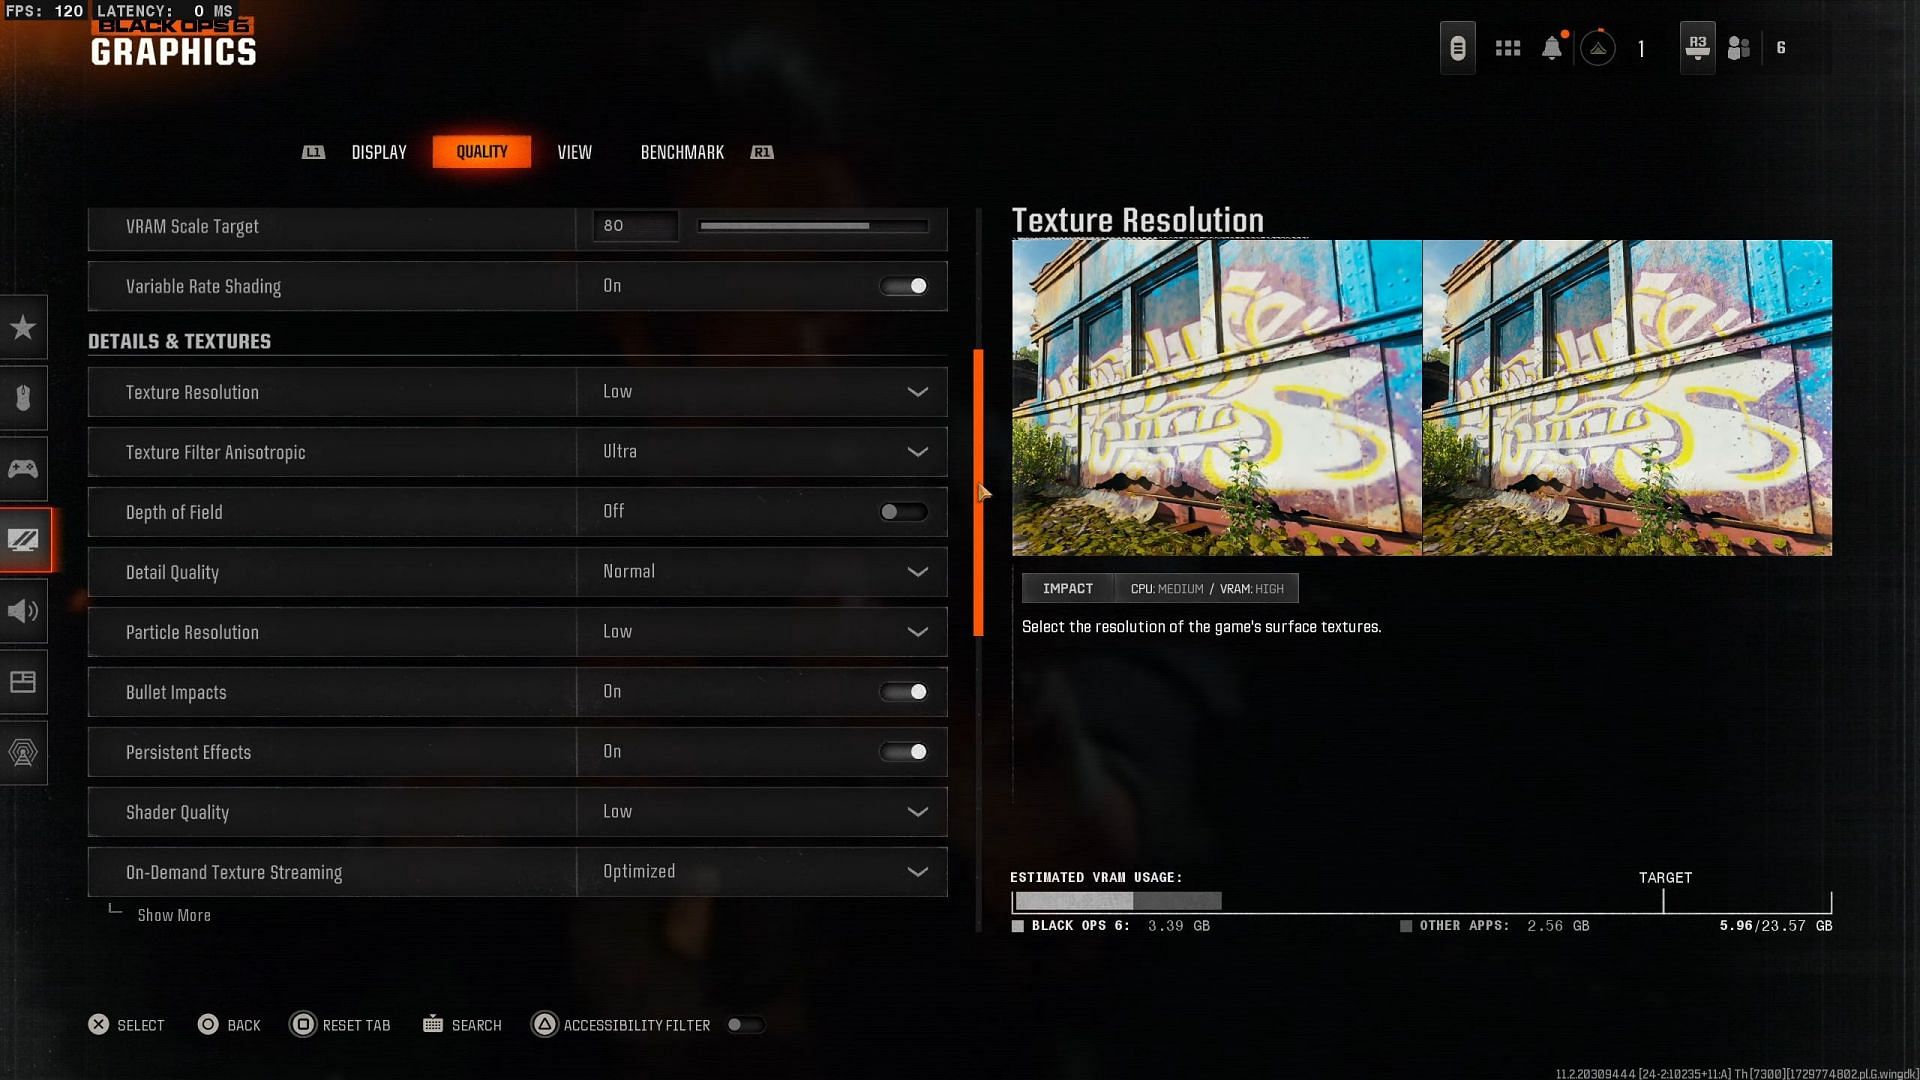This screenshot has height=1080, width=1920.
Task: Click the audio/speaker sidebar icon
Action: (22, 611)
